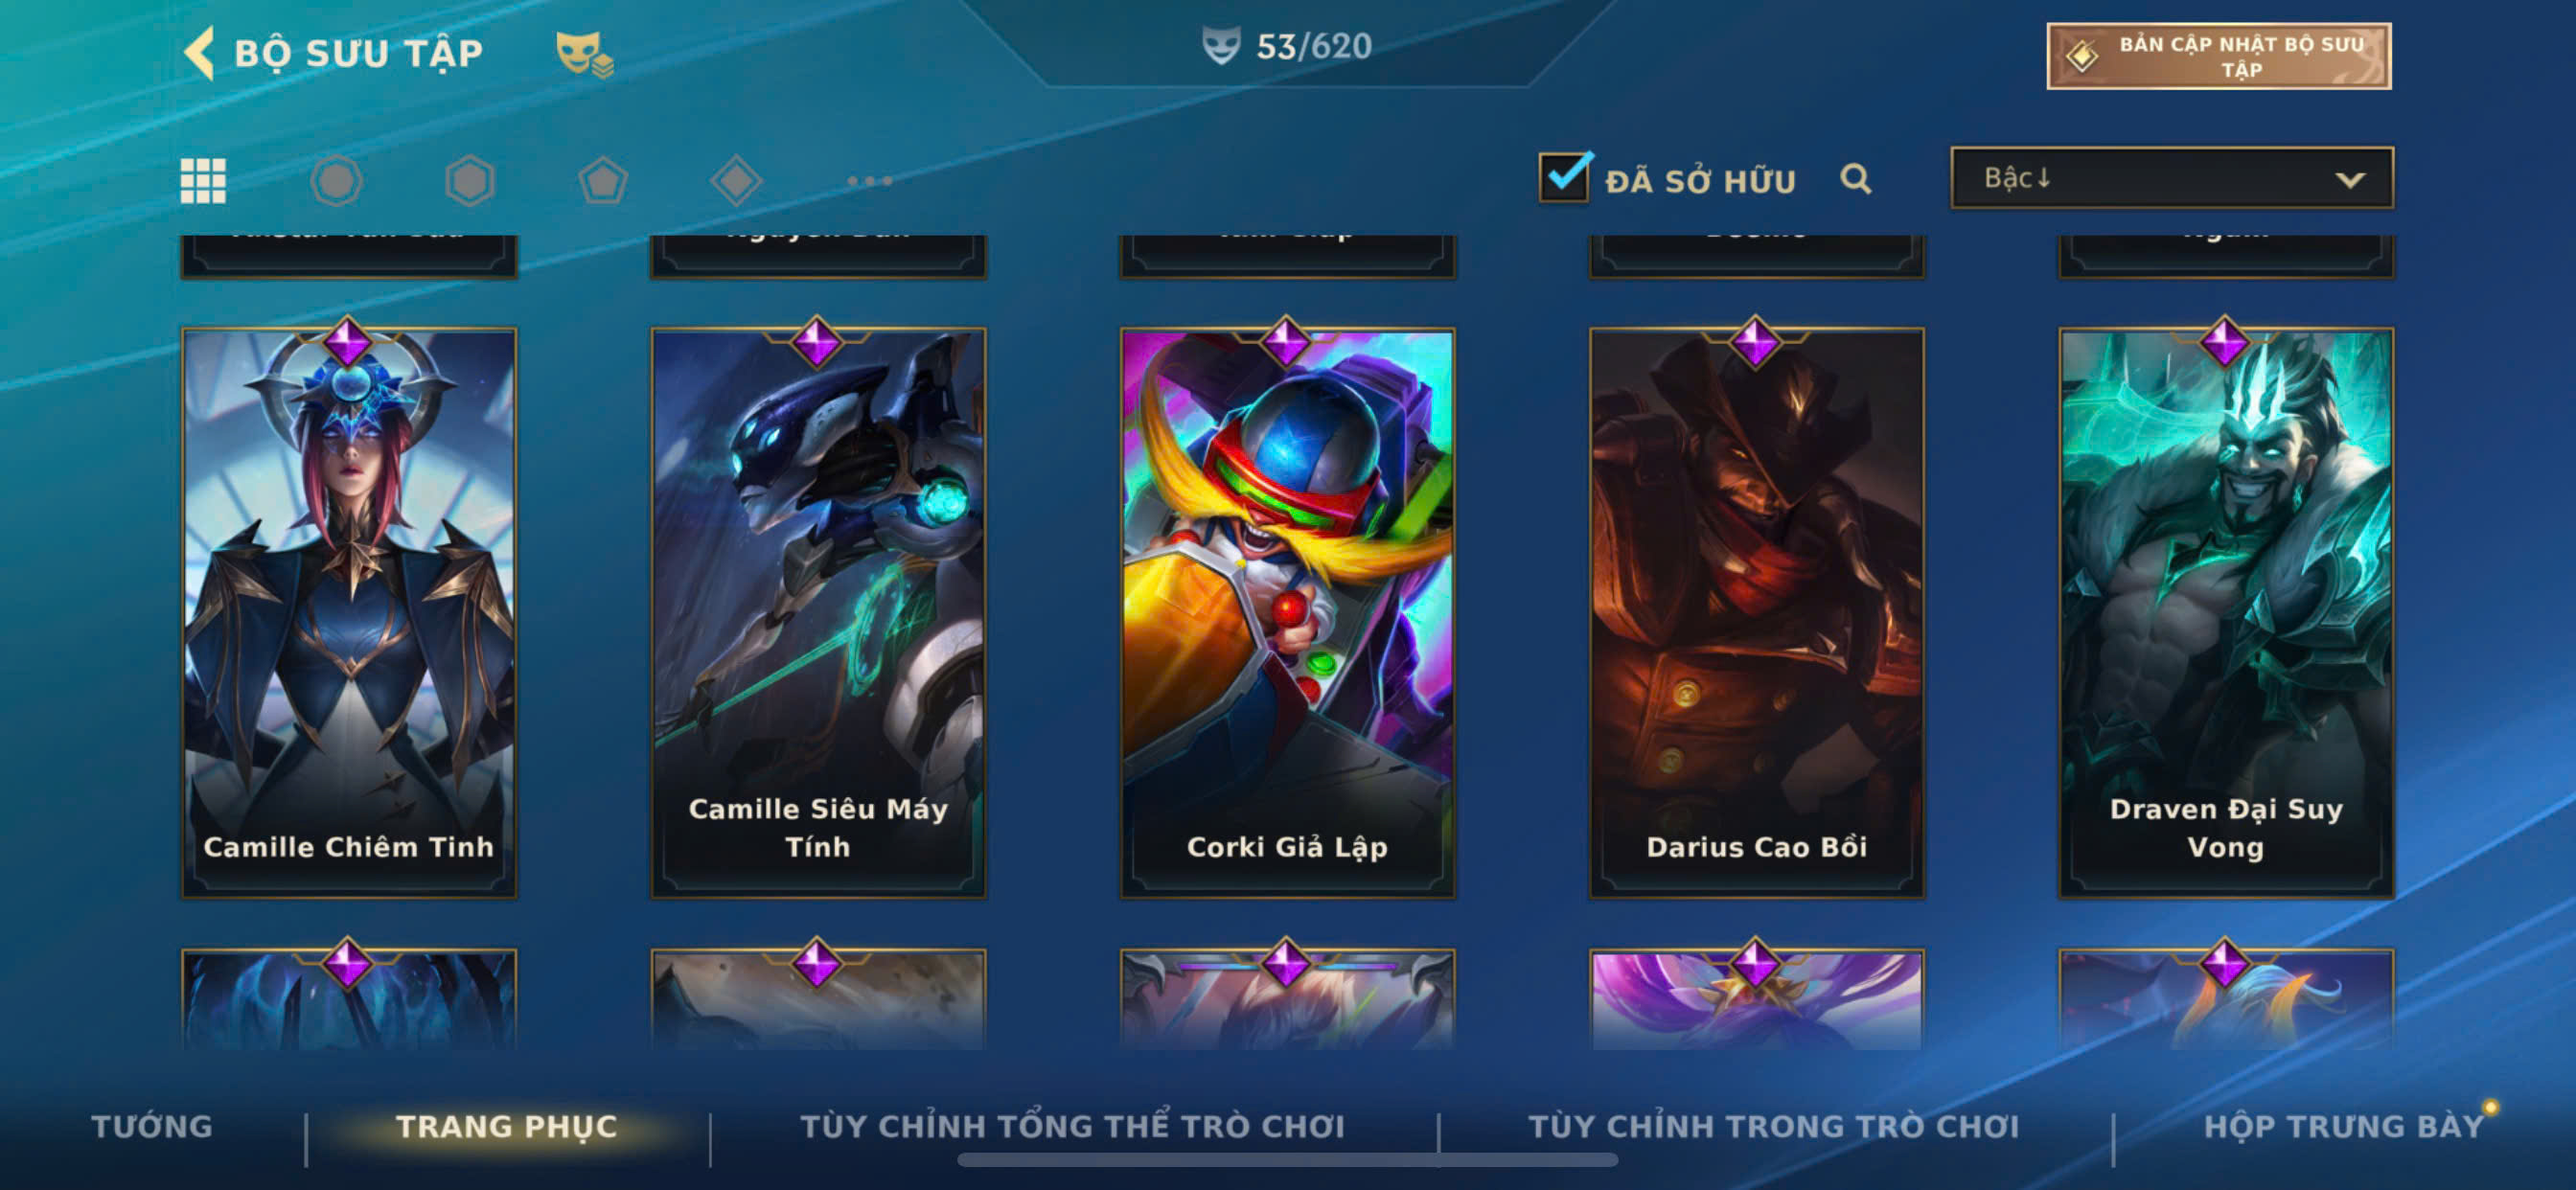Open the Tùy Chỉnh Trong Trò Chơi tab

tap(1773, 1126)
